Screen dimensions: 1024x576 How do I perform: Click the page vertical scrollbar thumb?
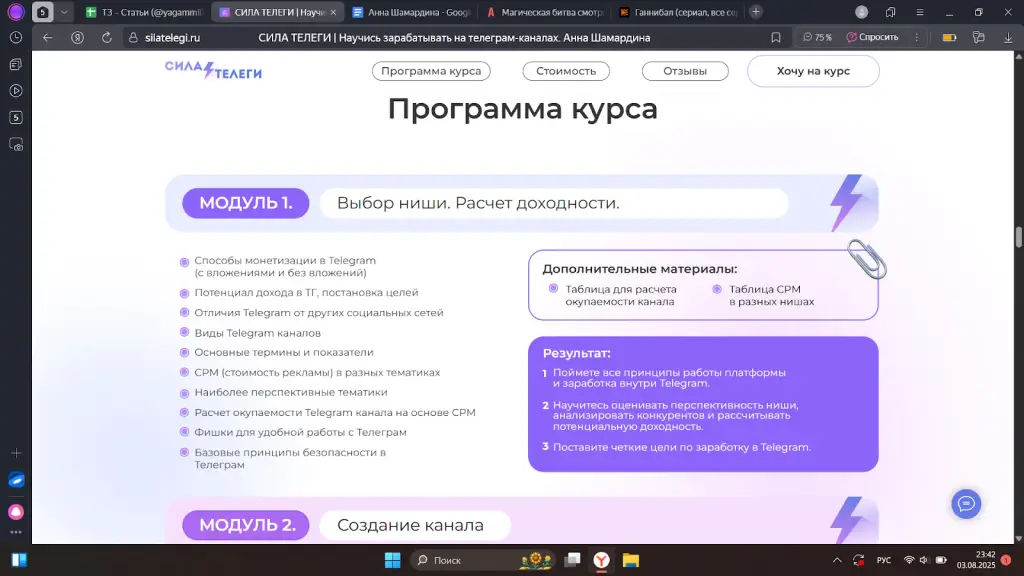click(x=1018, y=236)
